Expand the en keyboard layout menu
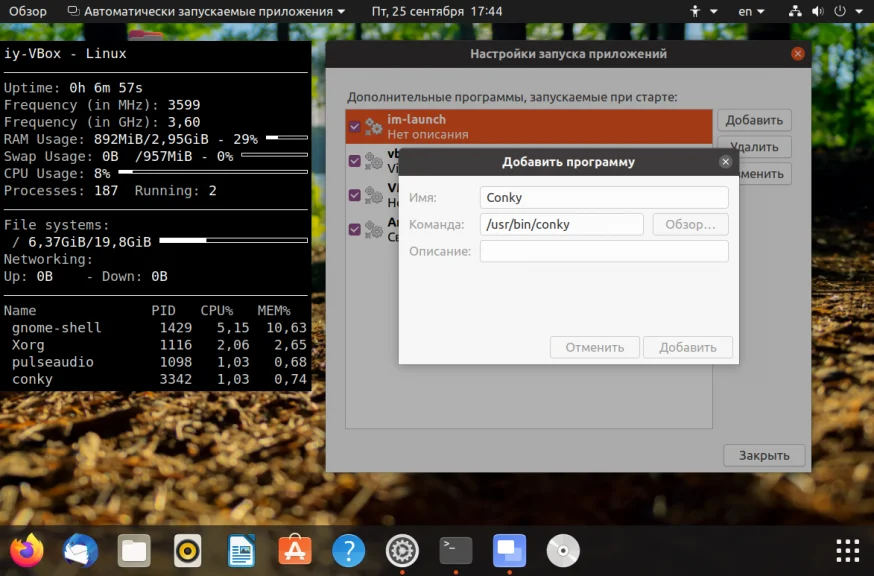The image size is (874, 576). click(750, 11)
